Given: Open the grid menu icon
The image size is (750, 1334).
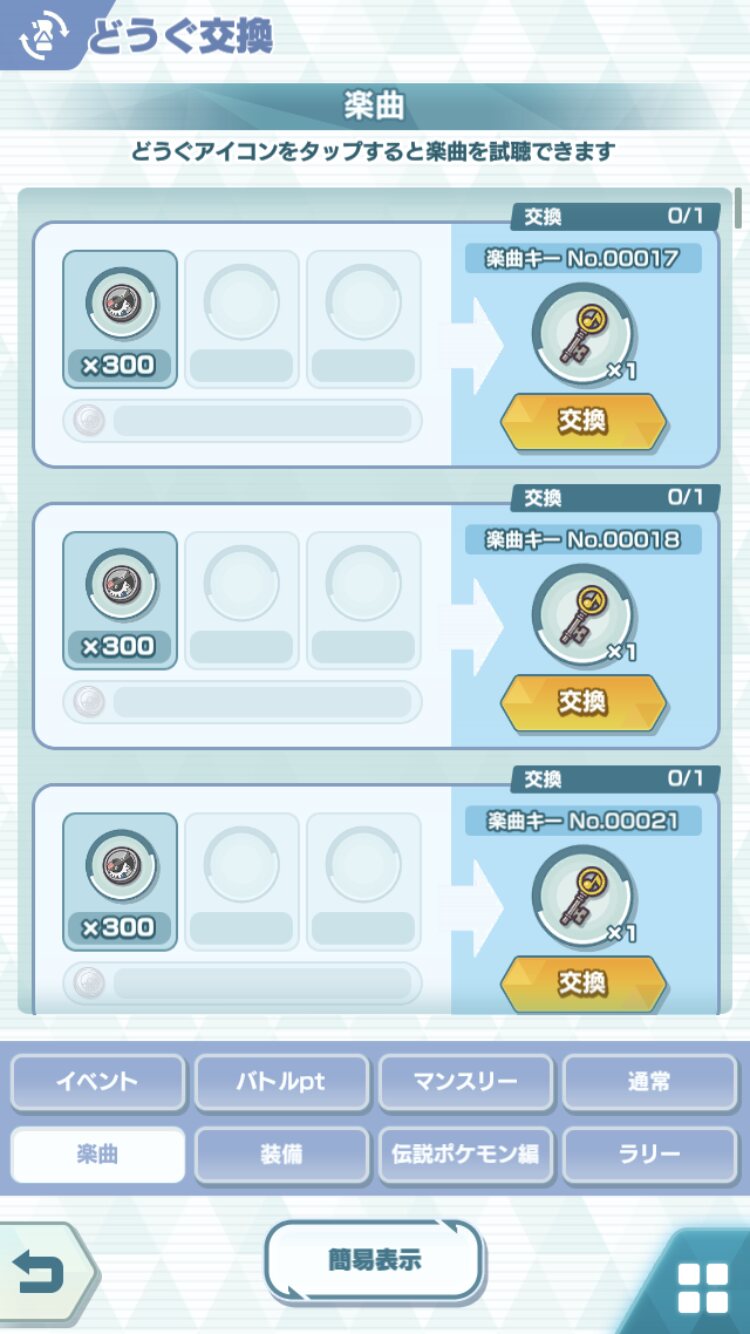Looking at the screenshot, I should (702, 1287).
